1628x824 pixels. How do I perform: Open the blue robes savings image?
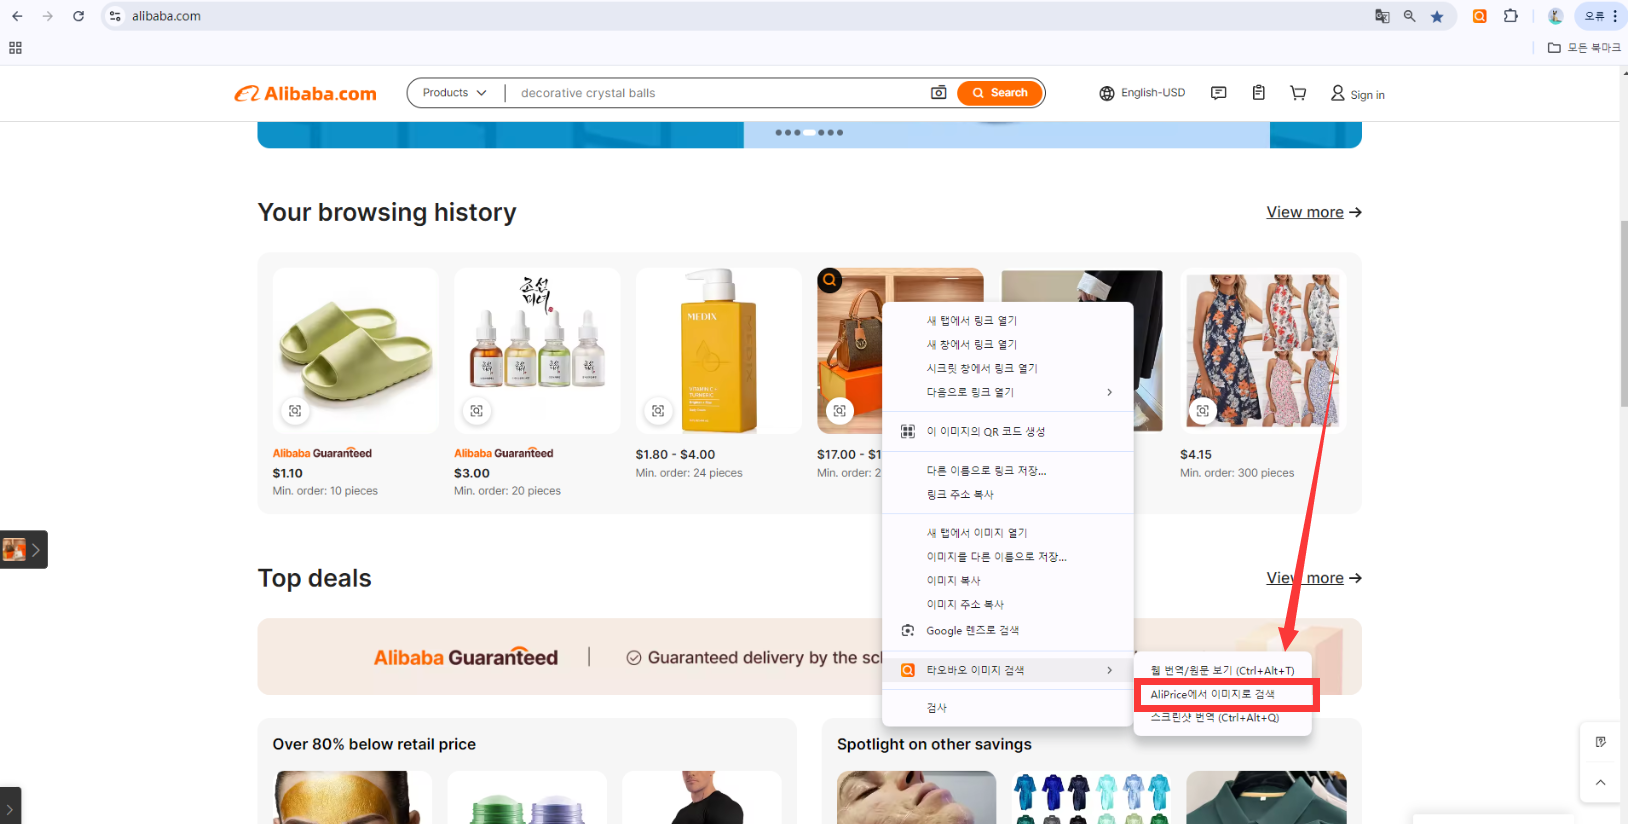(x=1091, y=797)
